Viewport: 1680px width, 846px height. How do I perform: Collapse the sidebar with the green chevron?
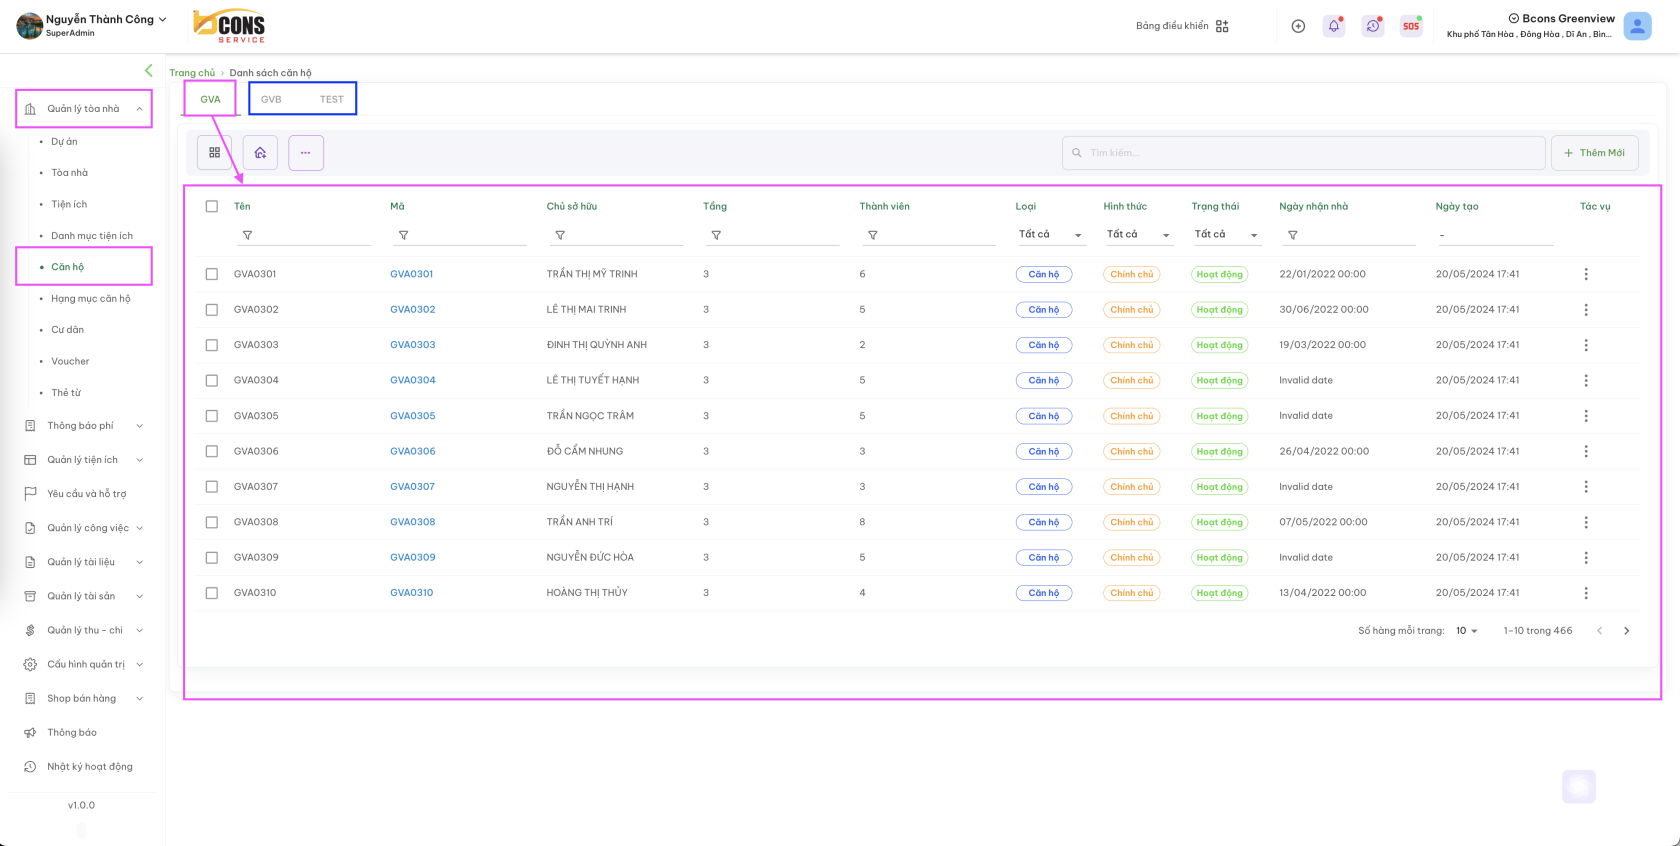click(x=149, y=70)
